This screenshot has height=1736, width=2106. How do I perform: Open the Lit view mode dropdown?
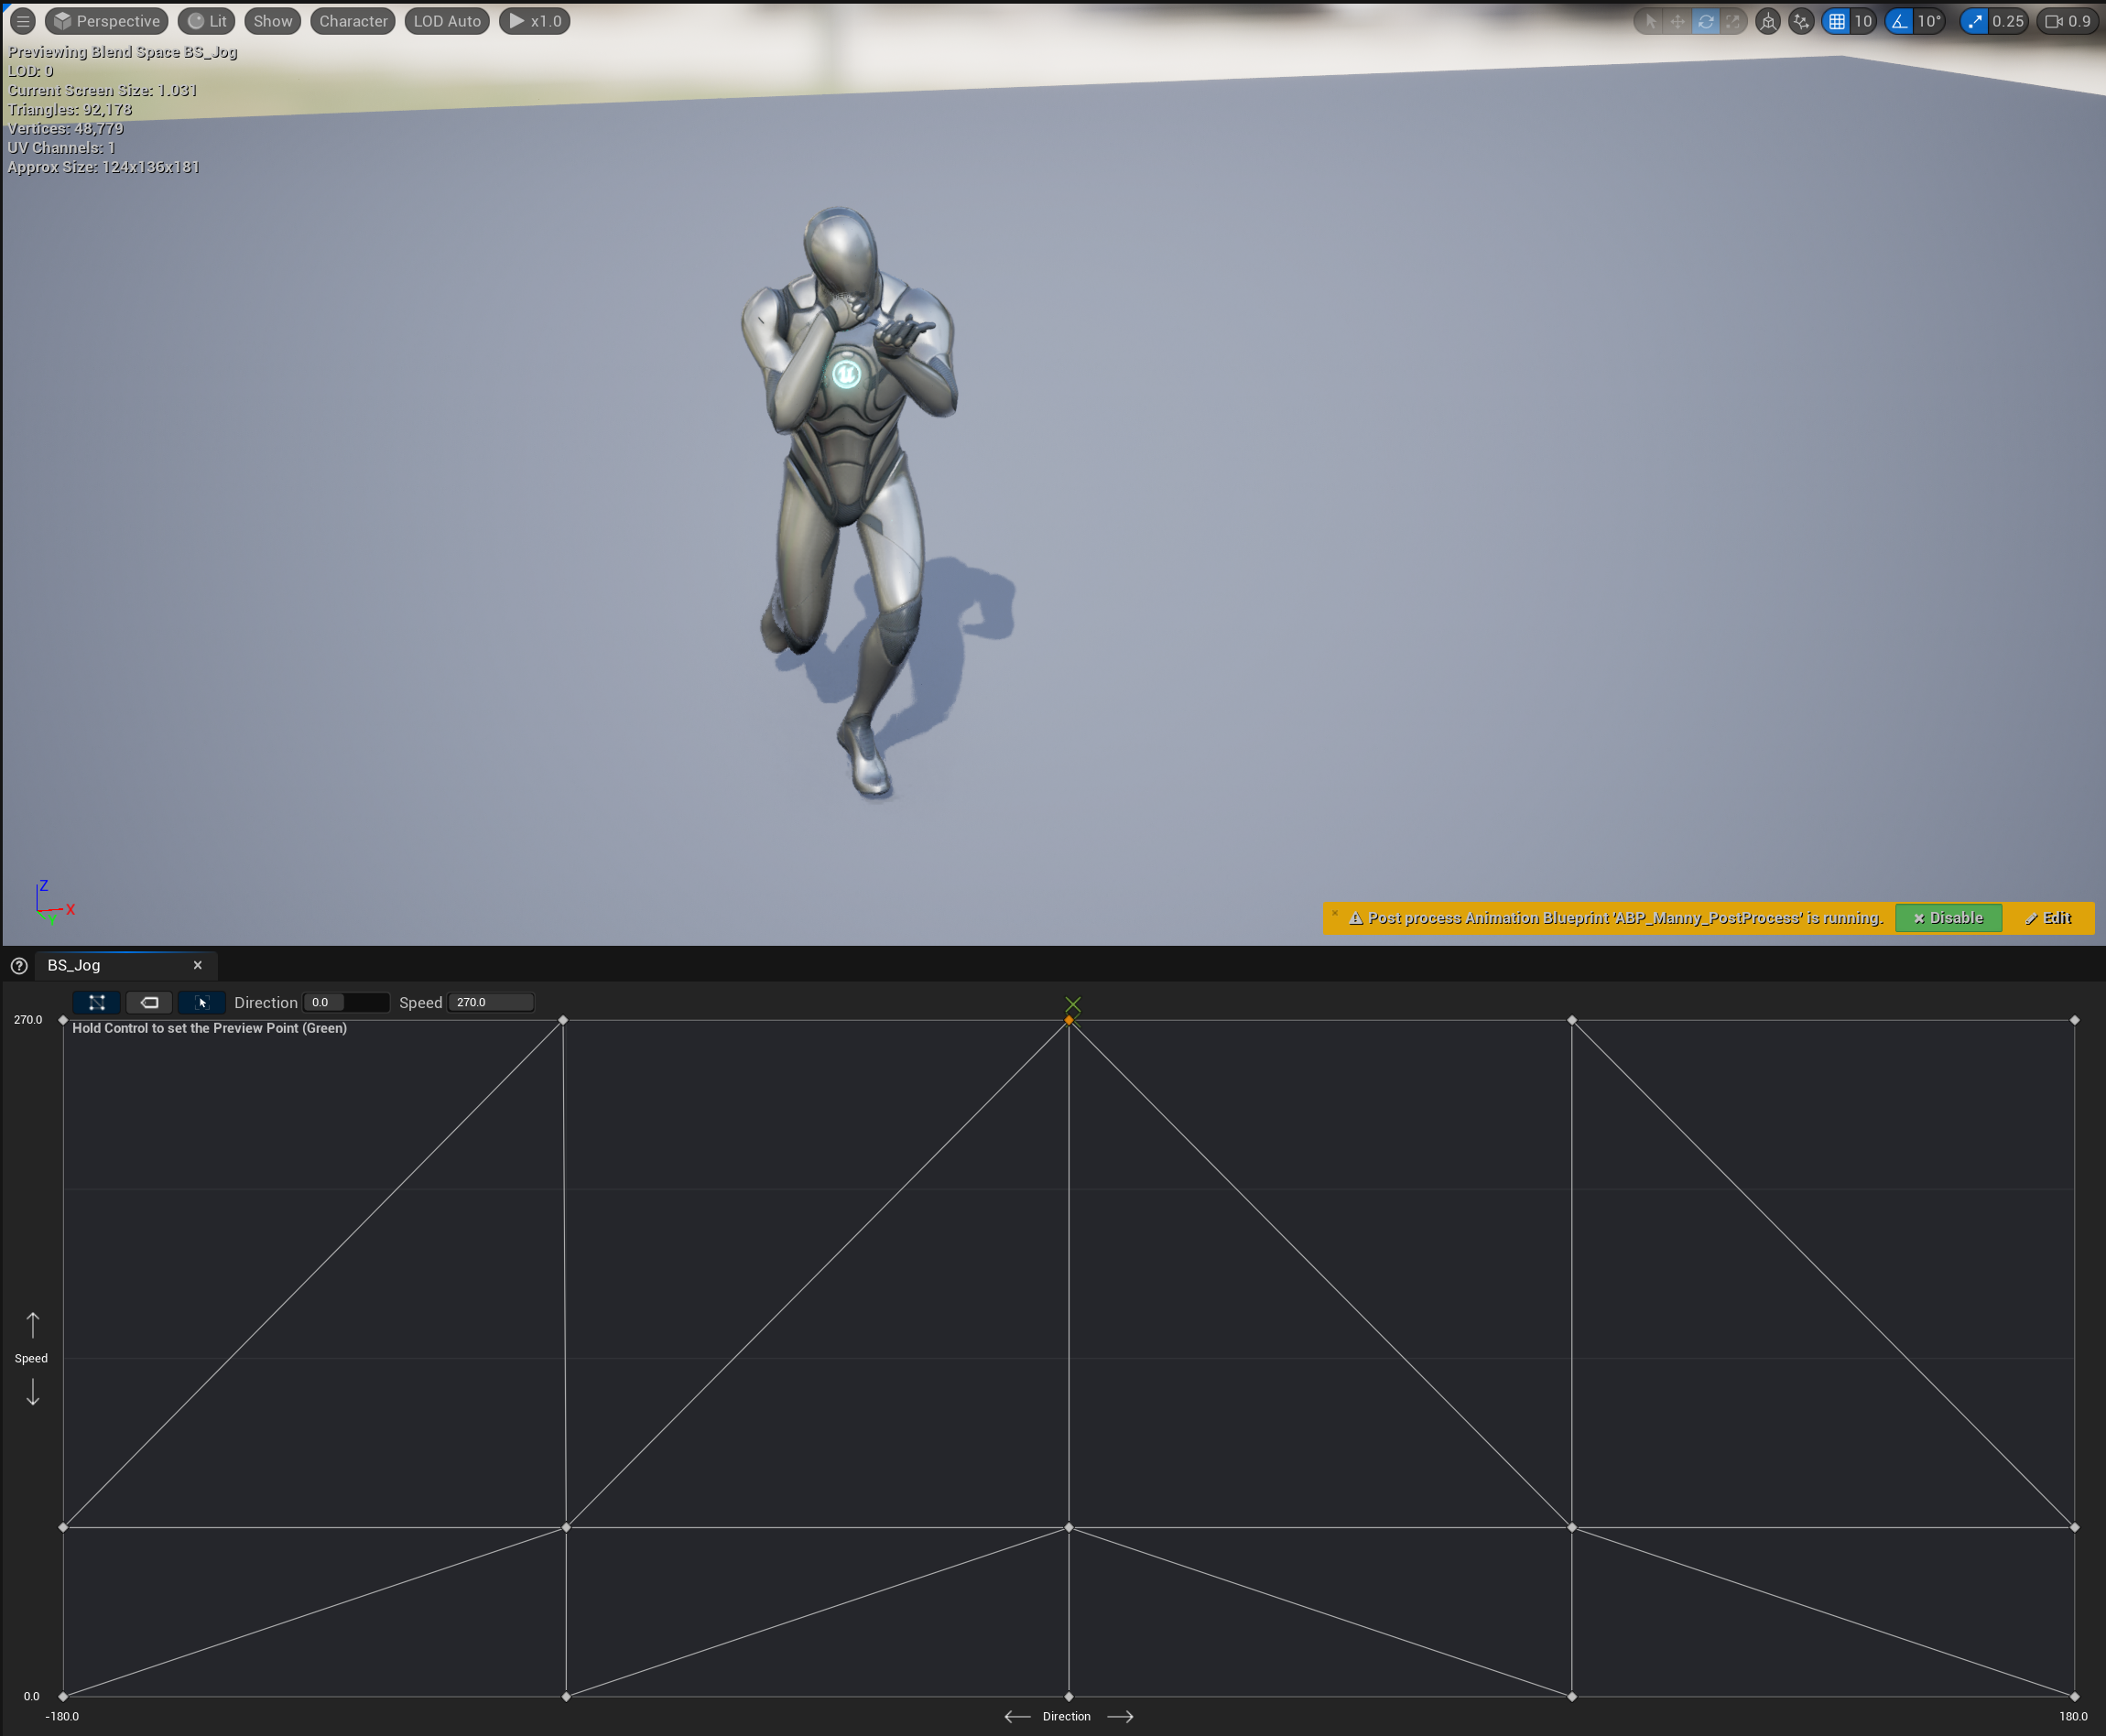point(207,21)
